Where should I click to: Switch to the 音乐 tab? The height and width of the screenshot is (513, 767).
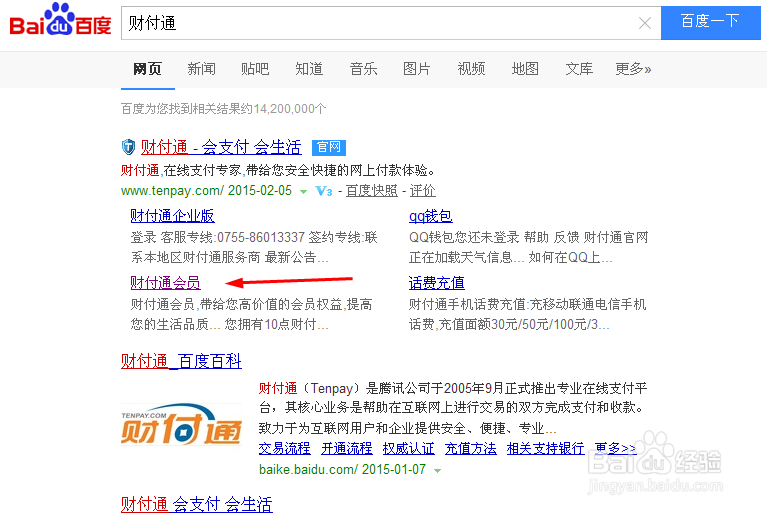coord(363,69)
